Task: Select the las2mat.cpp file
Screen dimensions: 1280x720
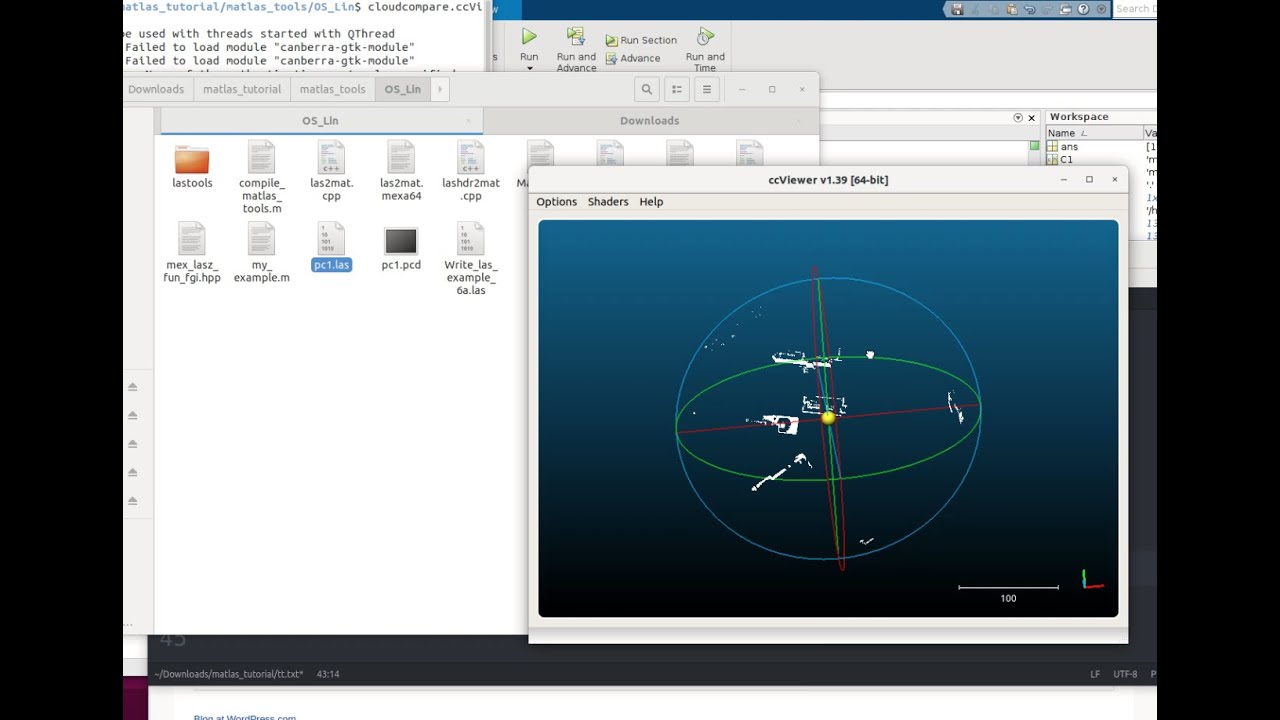Action: coord(331,171)
